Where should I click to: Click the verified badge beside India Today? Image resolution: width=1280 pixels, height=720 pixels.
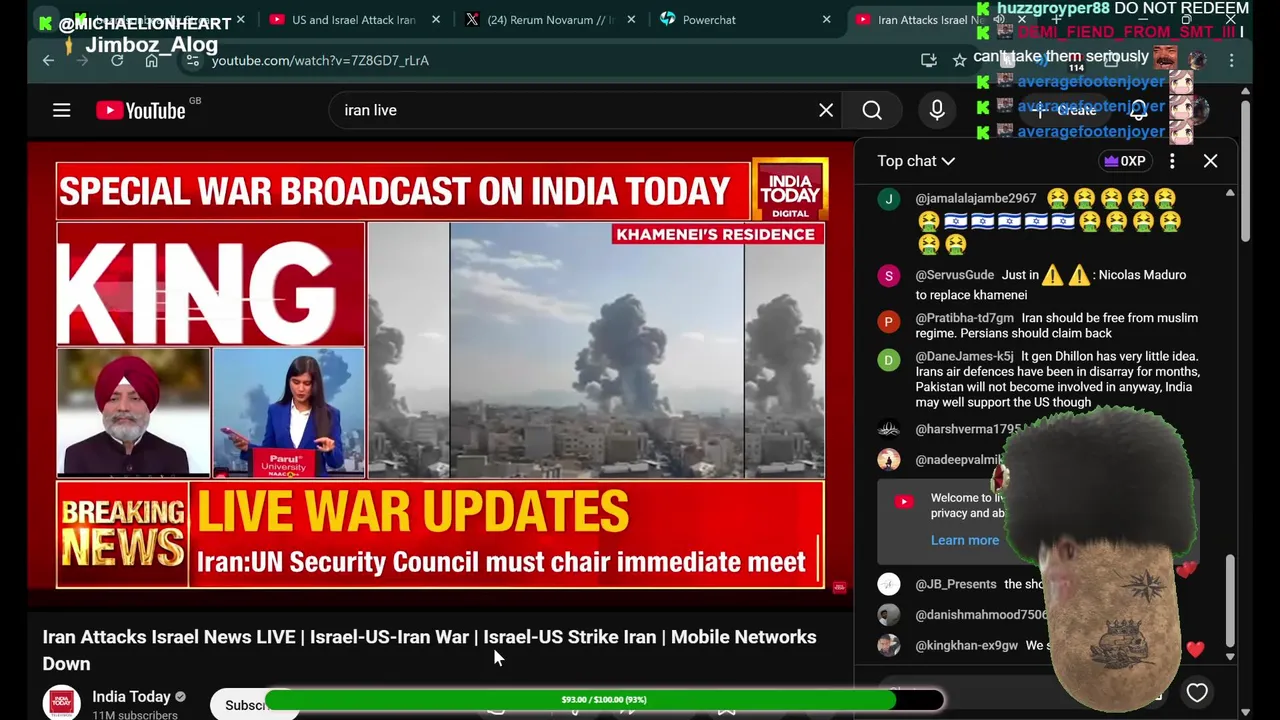click(180, 697)
